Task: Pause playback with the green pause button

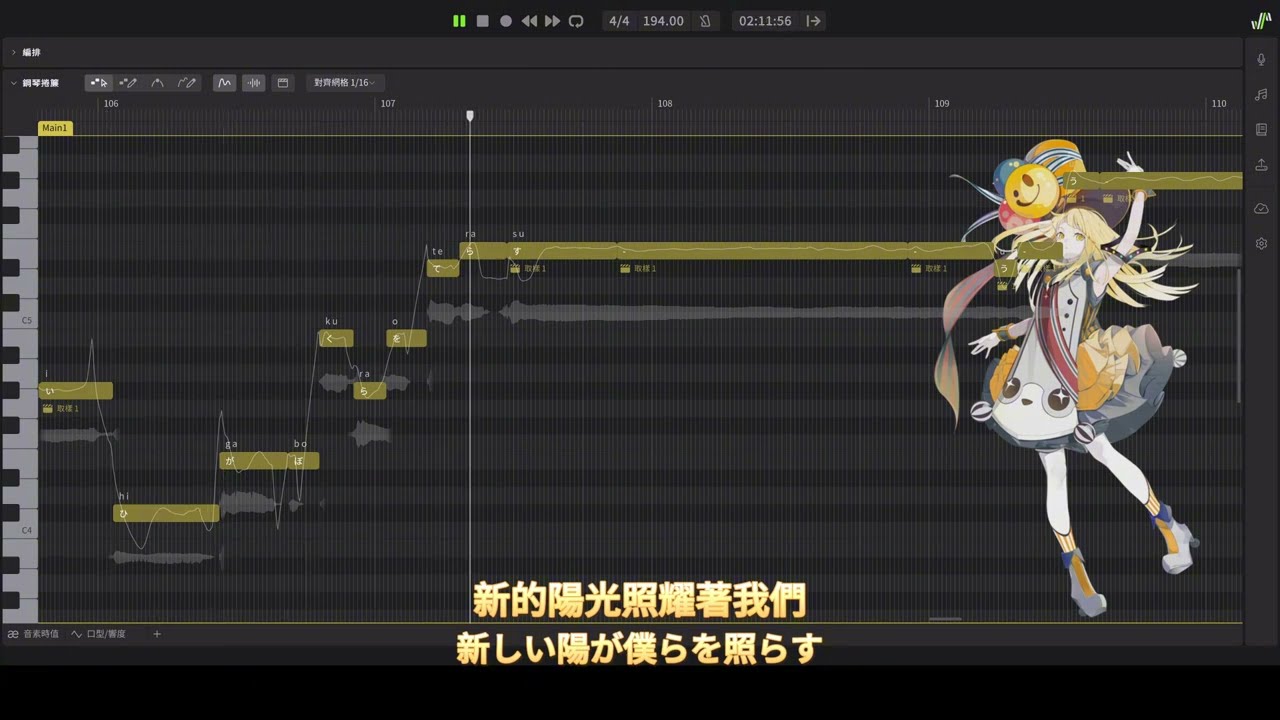Action: pos(459,21)
